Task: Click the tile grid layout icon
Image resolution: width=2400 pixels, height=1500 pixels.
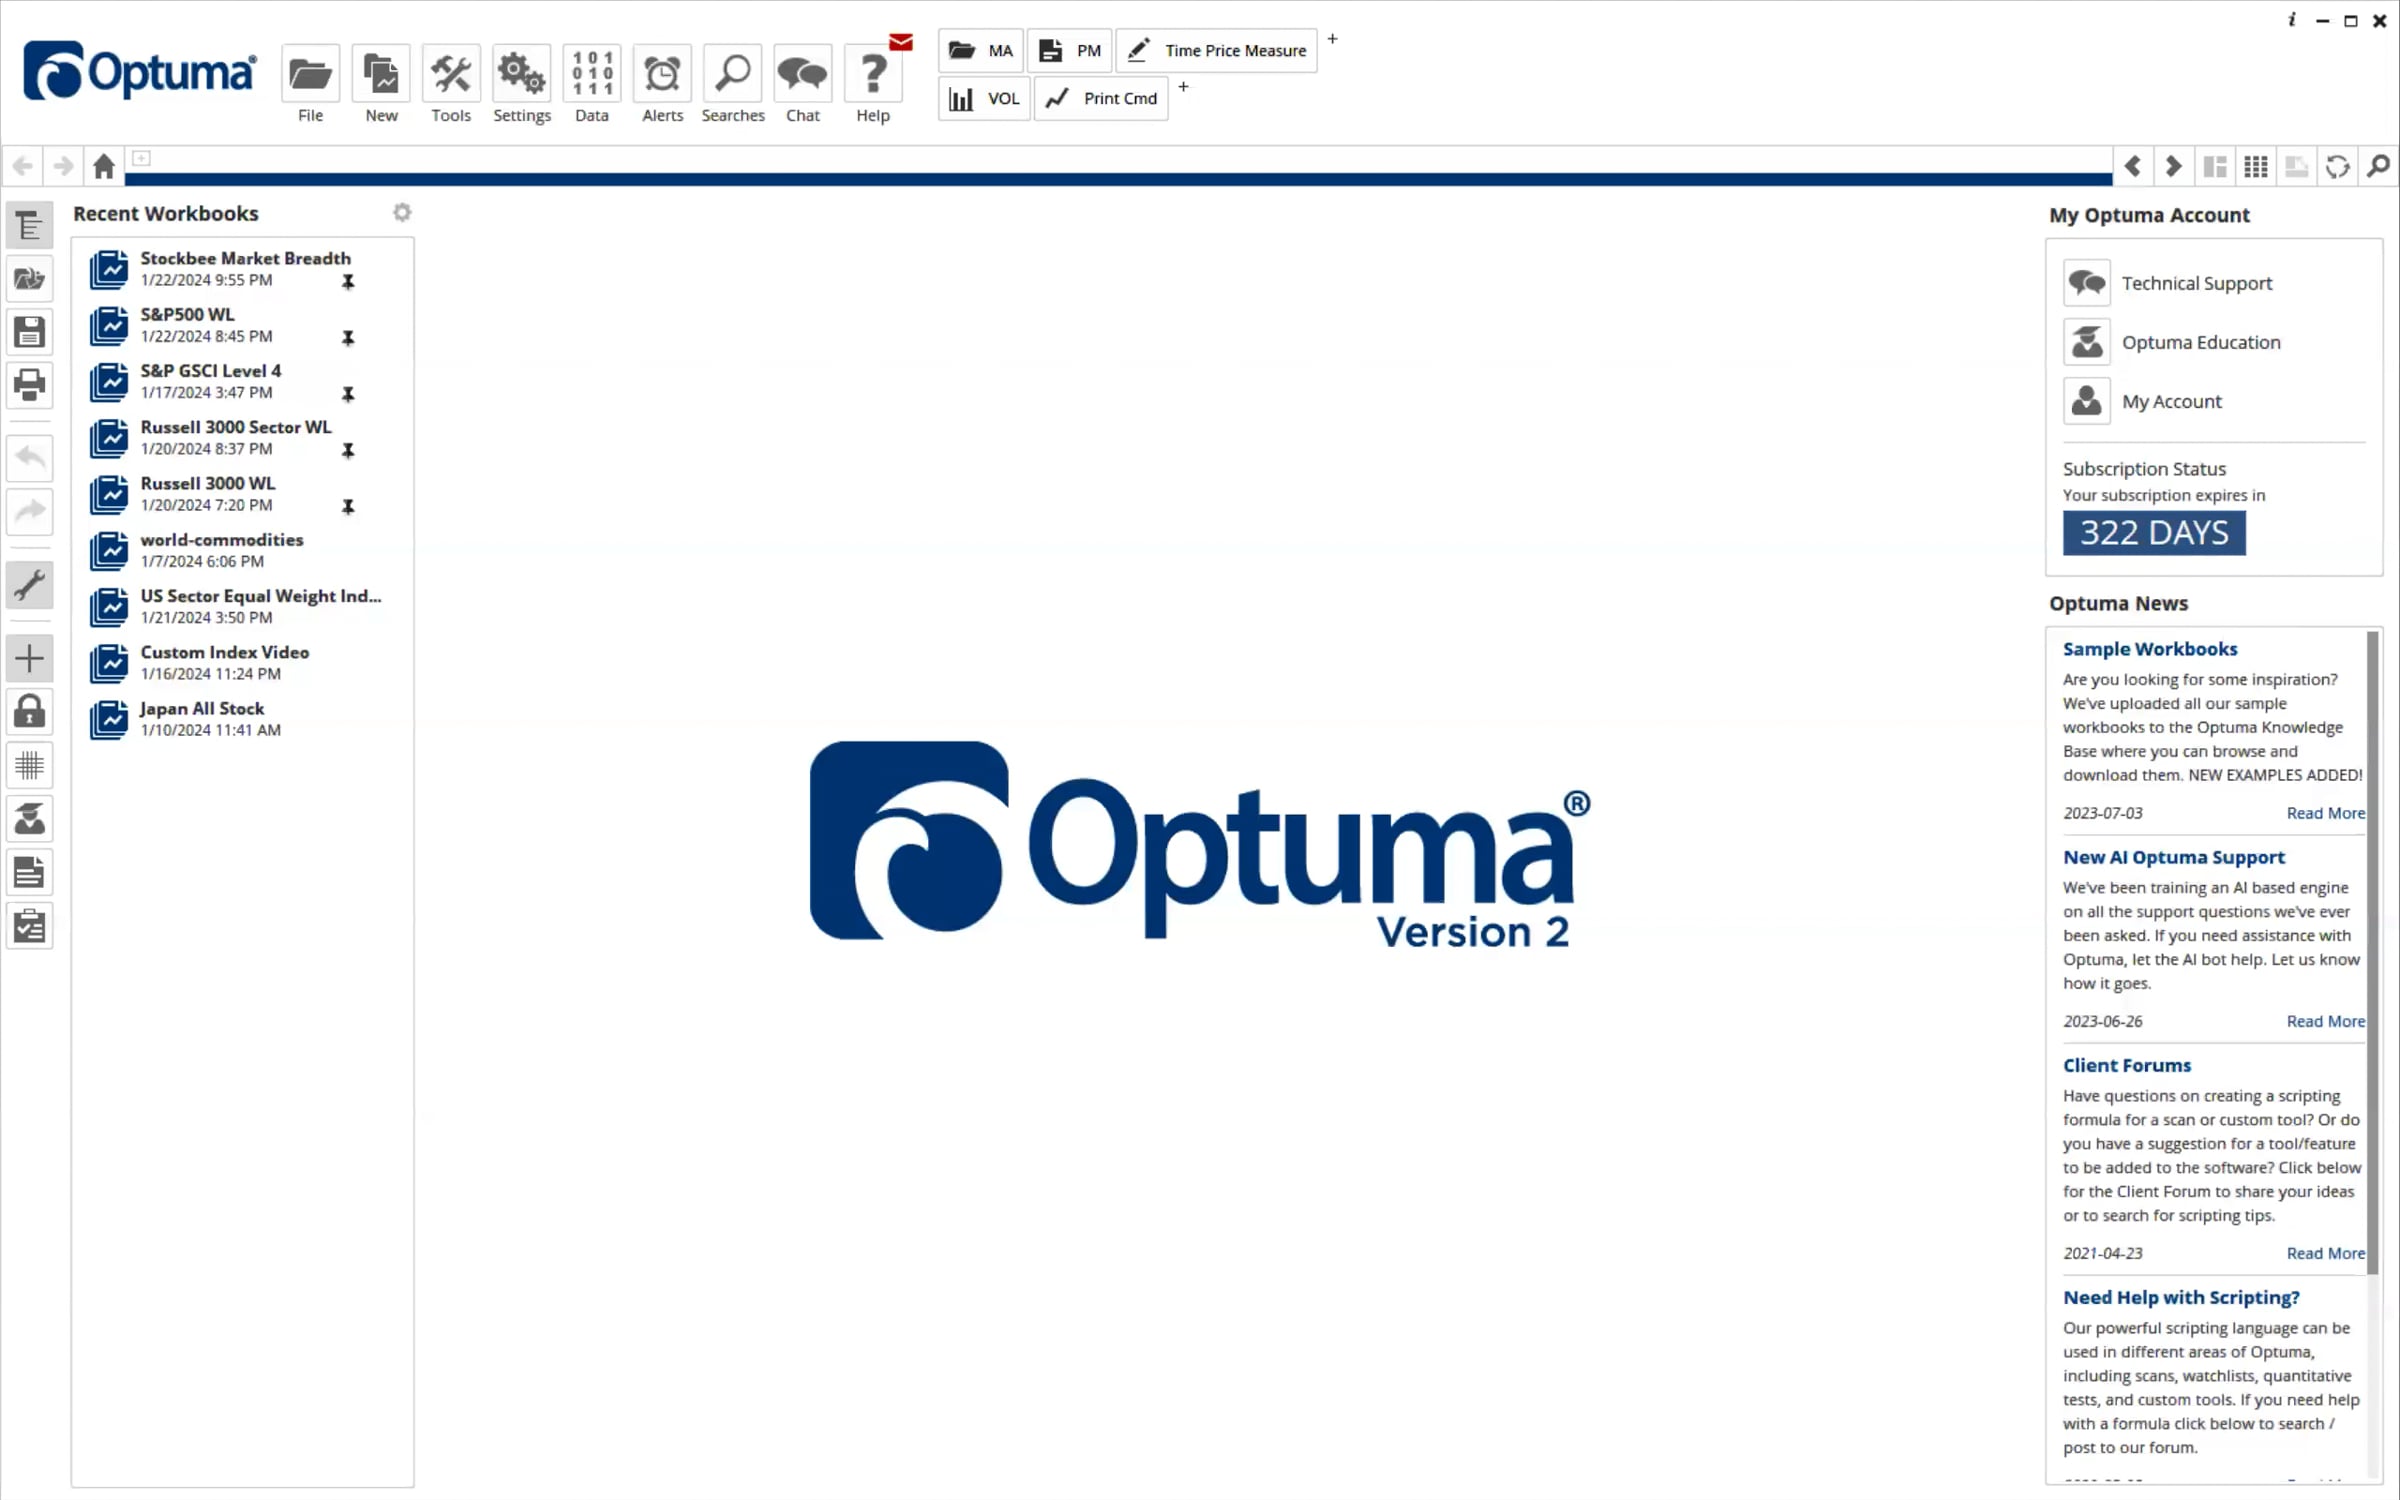Action: coord(2255,166)
